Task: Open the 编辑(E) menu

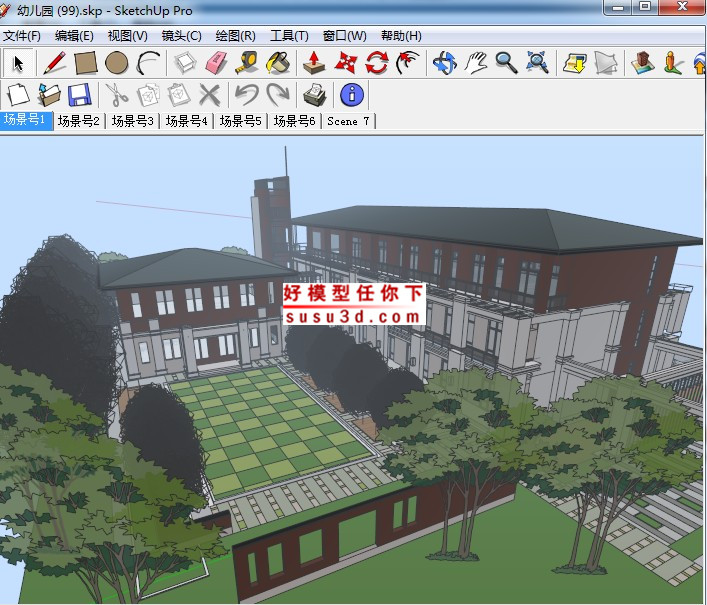Action: click(74, 36)
